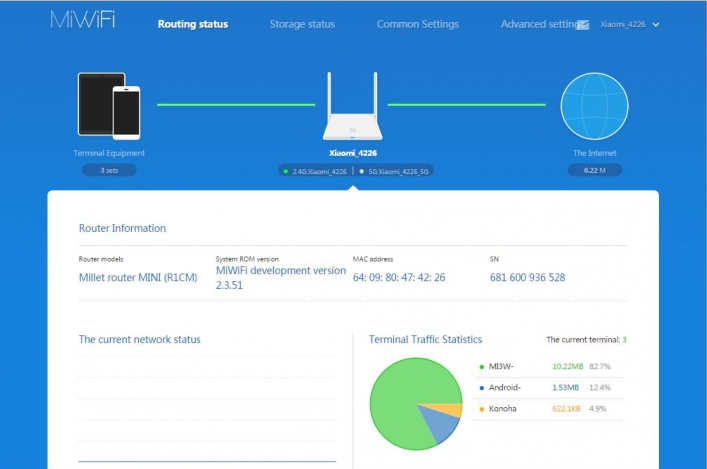Image resolution: width=707 pixels, height=469 pixels.
Task: Click the current terminal count 3
Action: coord(624,340)
